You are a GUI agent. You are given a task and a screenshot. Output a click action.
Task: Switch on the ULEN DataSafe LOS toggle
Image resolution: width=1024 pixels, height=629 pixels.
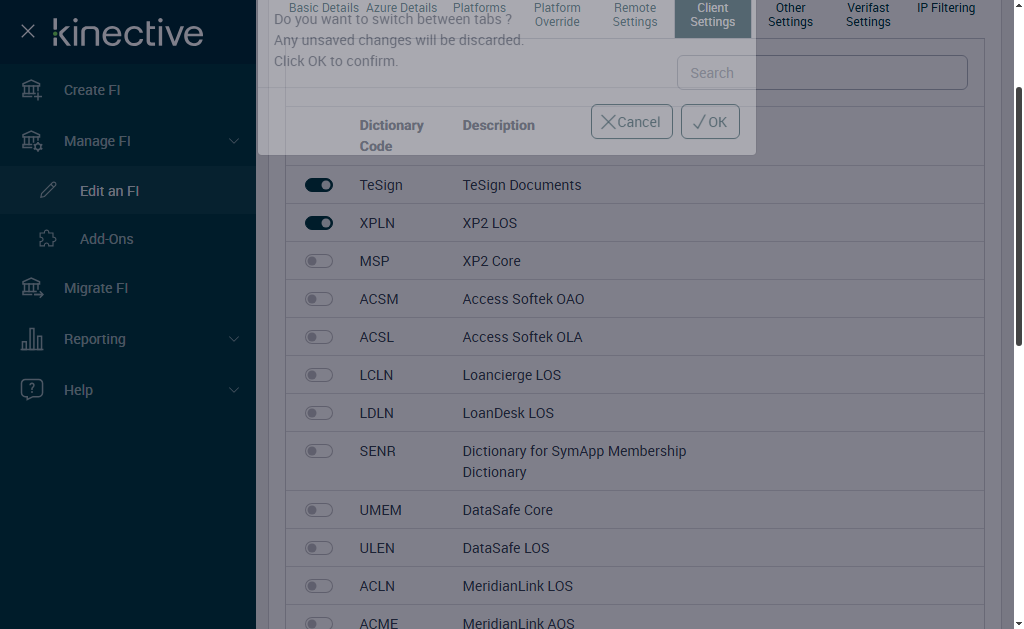coord(319,547)
